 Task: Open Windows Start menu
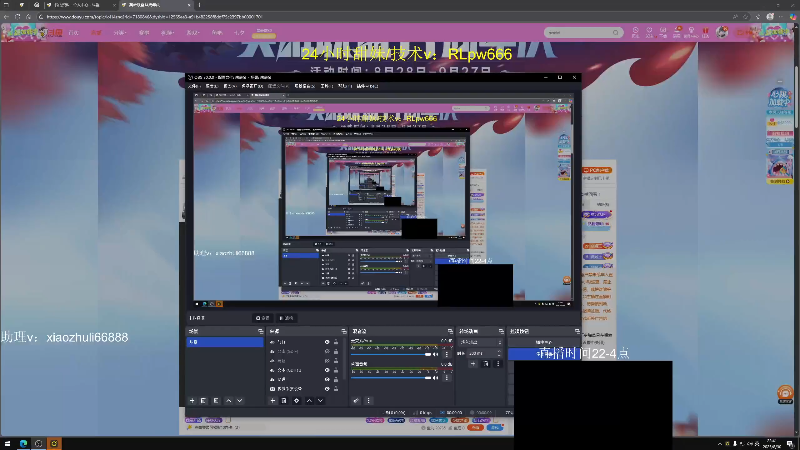[7, 444]
